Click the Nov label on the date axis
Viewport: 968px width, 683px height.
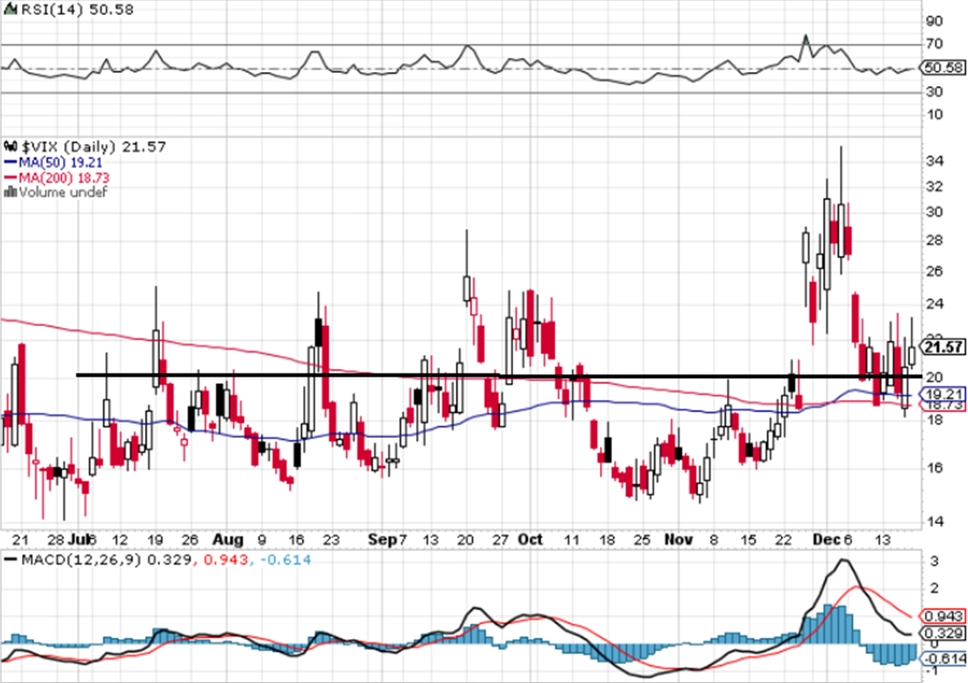click(x=678, y=539)
